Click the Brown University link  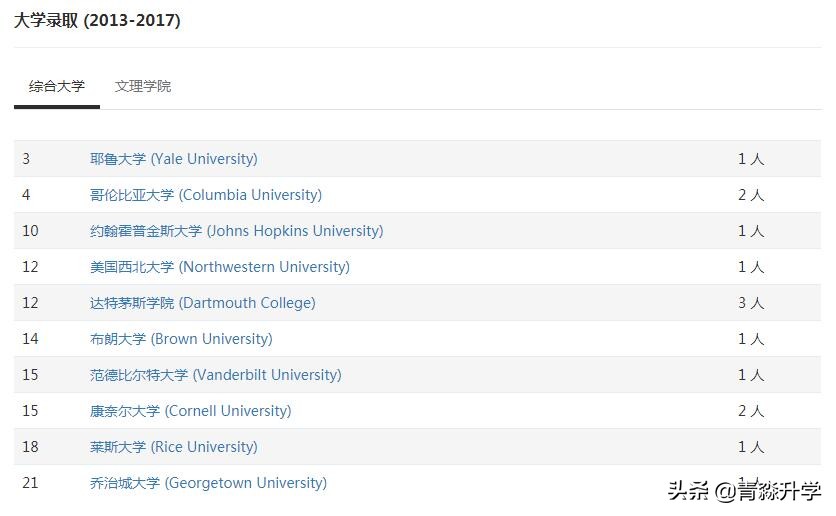(180, 339)
